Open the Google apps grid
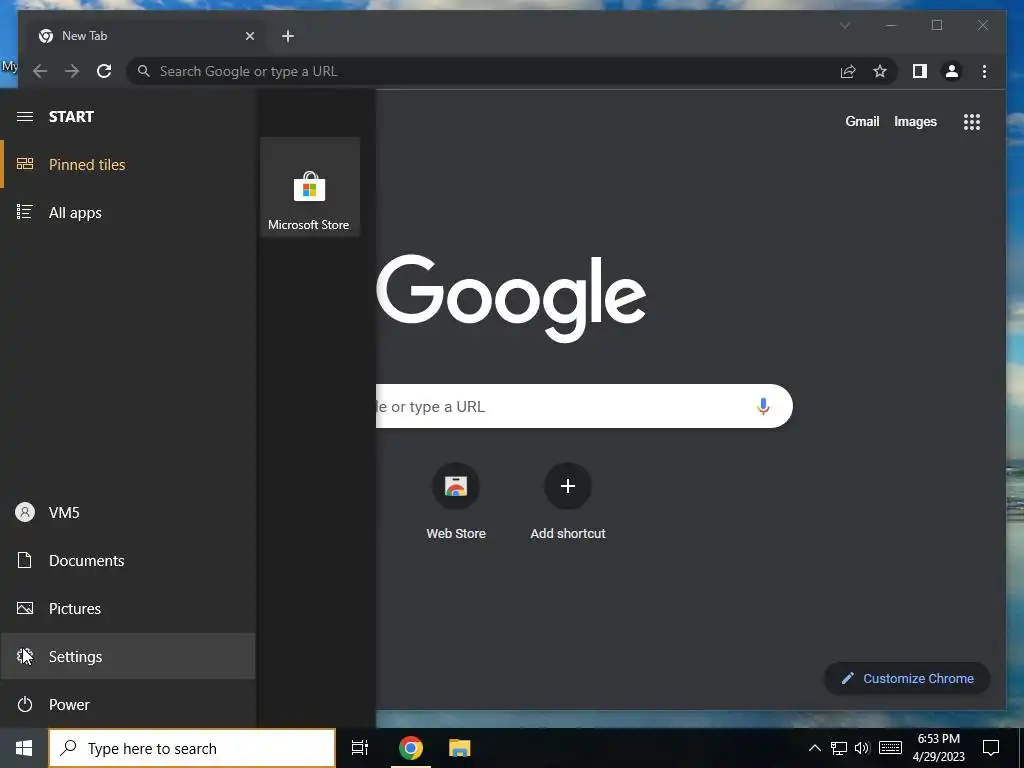Image resolution: width=1024 pixels, height=768 pixels. tap(972, 121)
